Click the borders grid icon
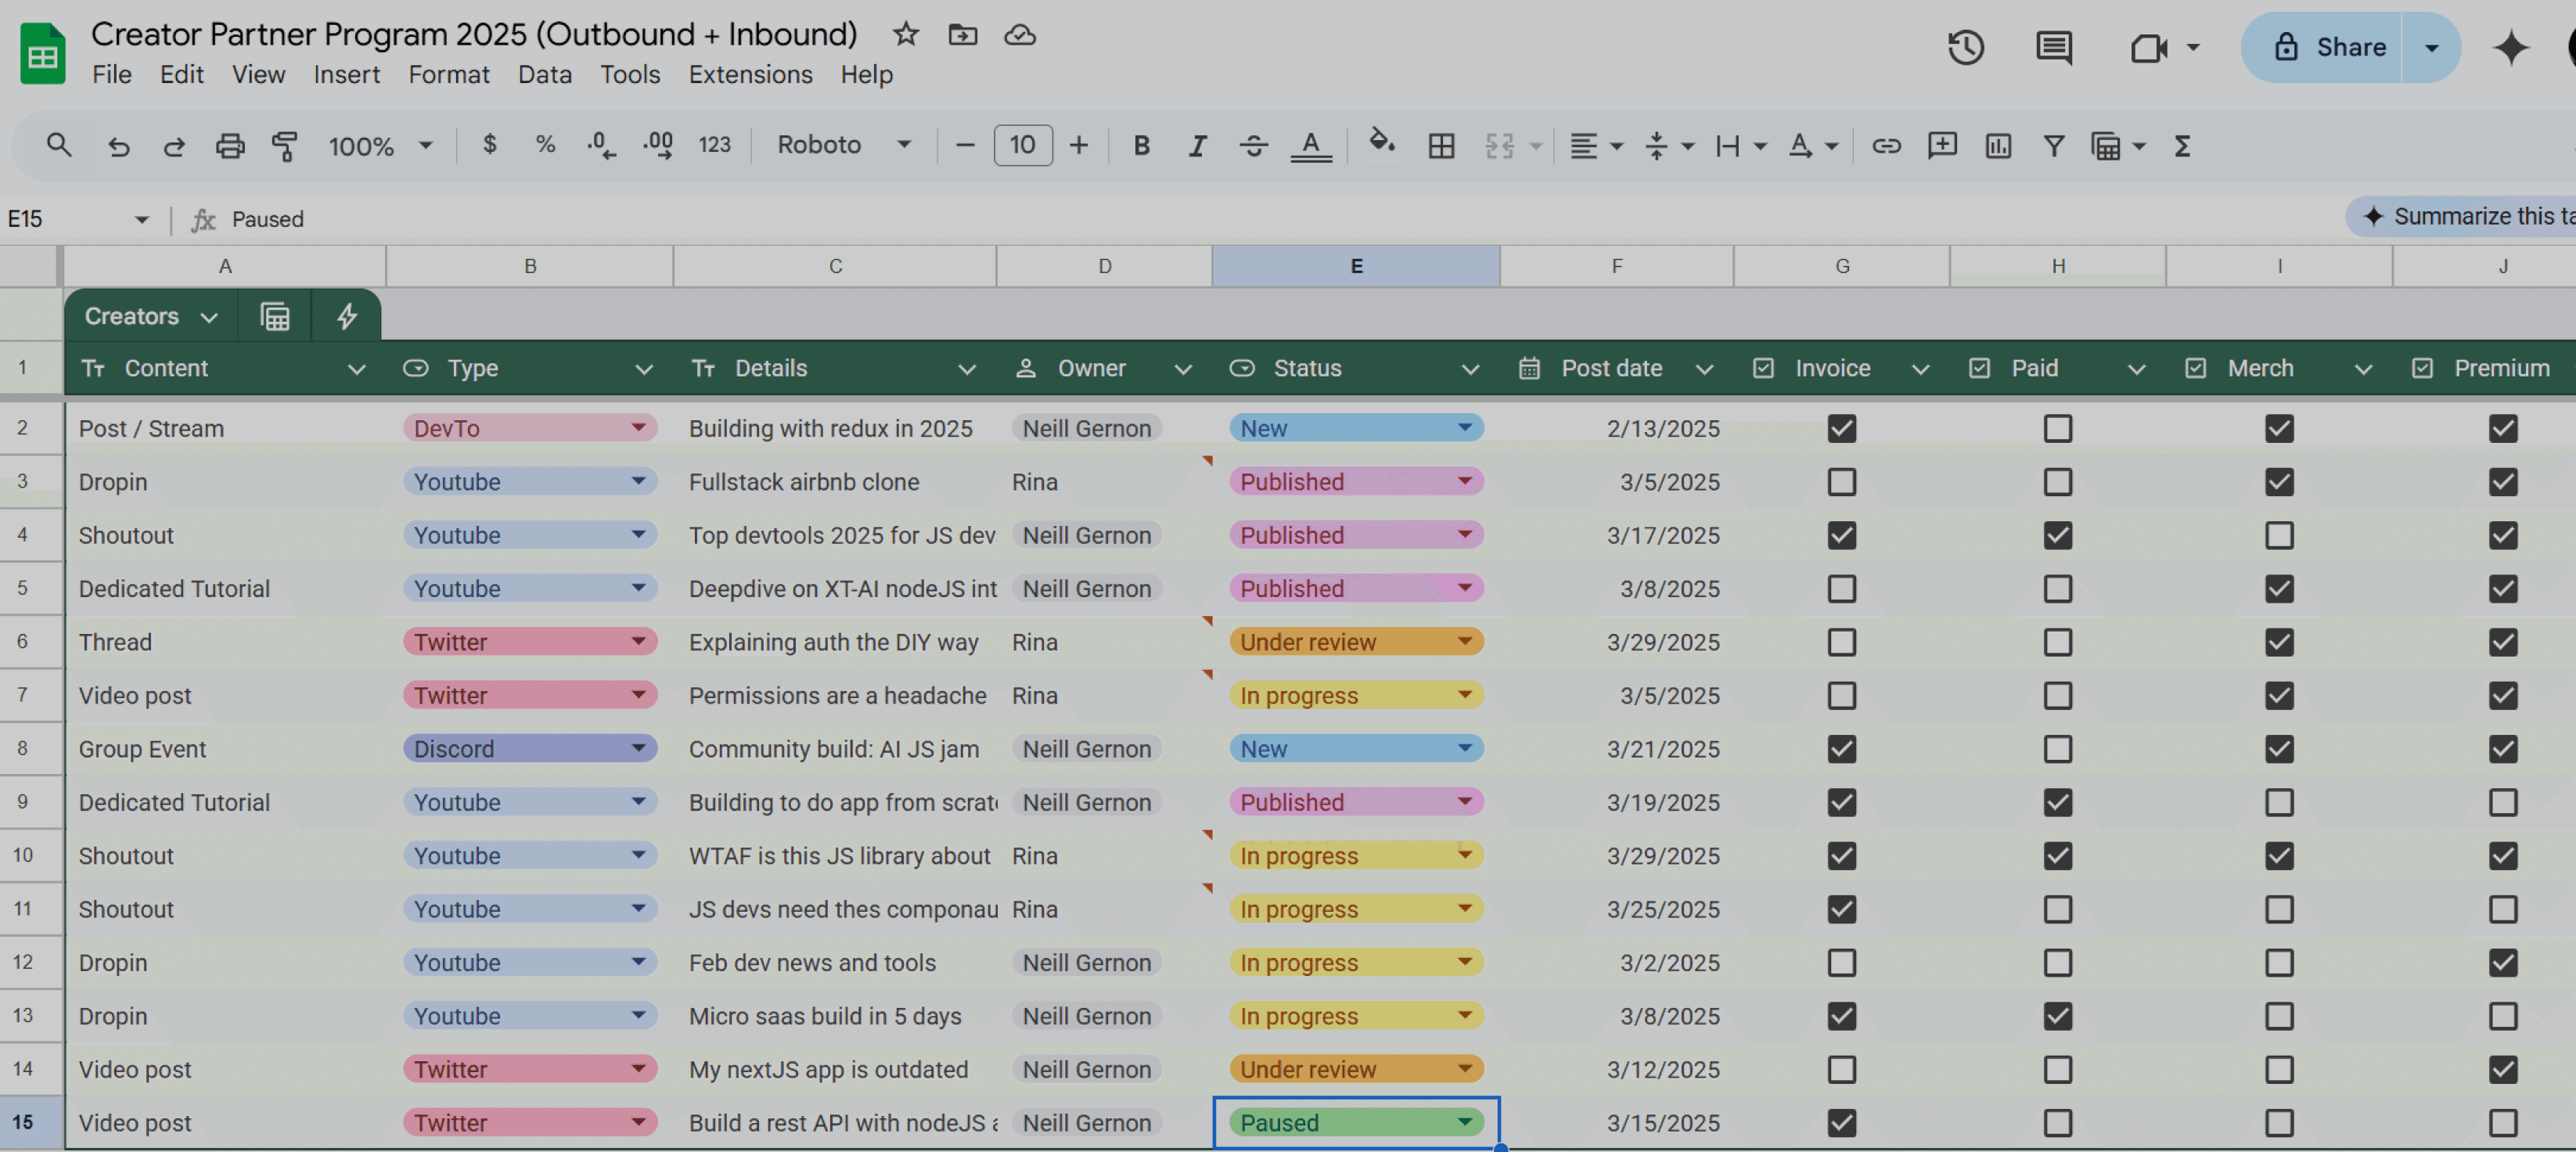The width and height of the screenshot is (2576, 1152). click(x=1441, y=146)
